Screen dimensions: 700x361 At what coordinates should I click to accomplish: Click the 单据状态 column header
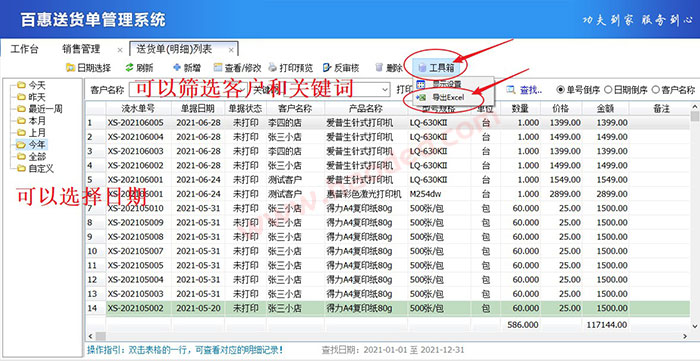coord(246,108)
